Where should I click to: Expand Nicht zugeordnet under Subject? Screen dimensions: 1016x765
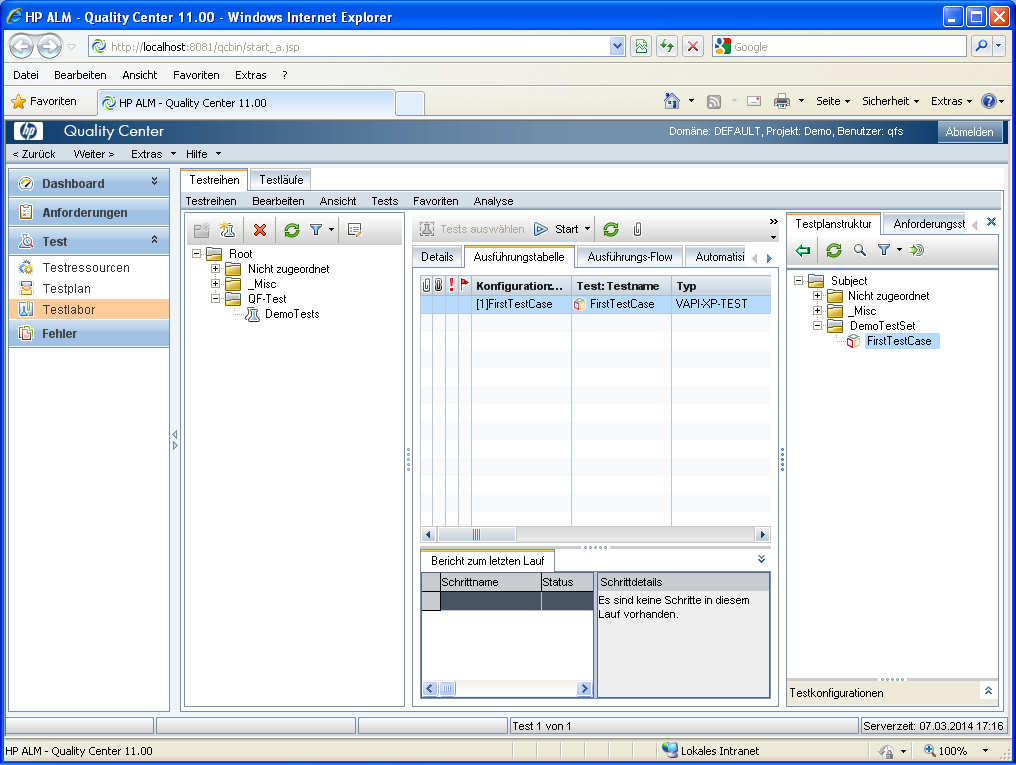[817, 295]
